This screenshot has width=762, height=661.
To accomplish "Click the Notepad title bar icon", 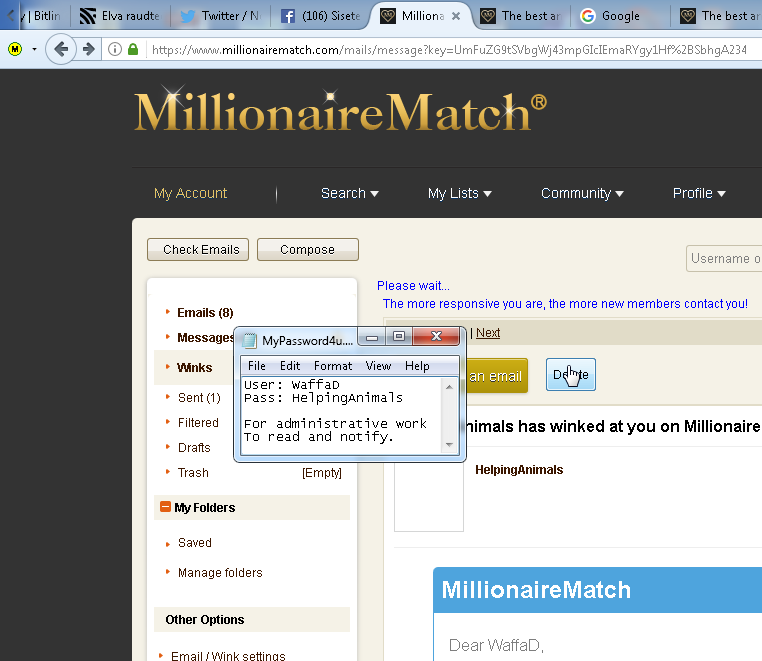I will point(250,341).
